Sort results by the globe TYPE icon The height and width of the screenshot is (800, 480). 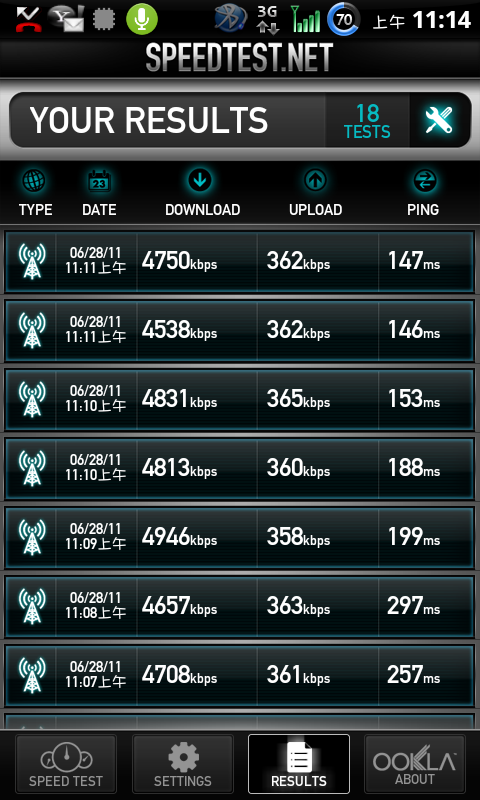(x=35, y=181)
